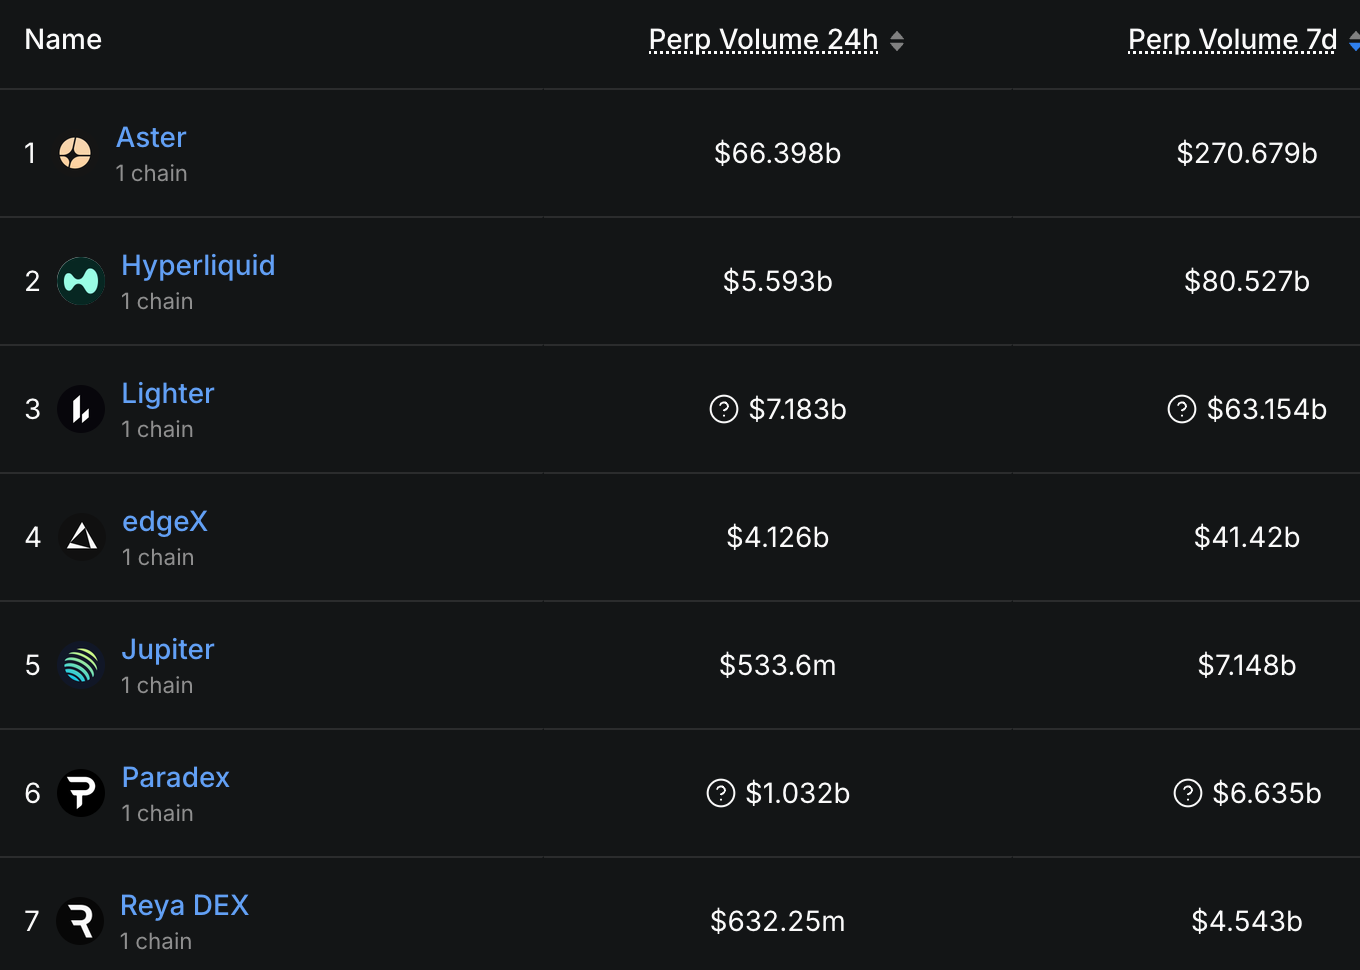
Task: Select edgeX's 7d volume $41.42b
Action: coord(1247,537)
